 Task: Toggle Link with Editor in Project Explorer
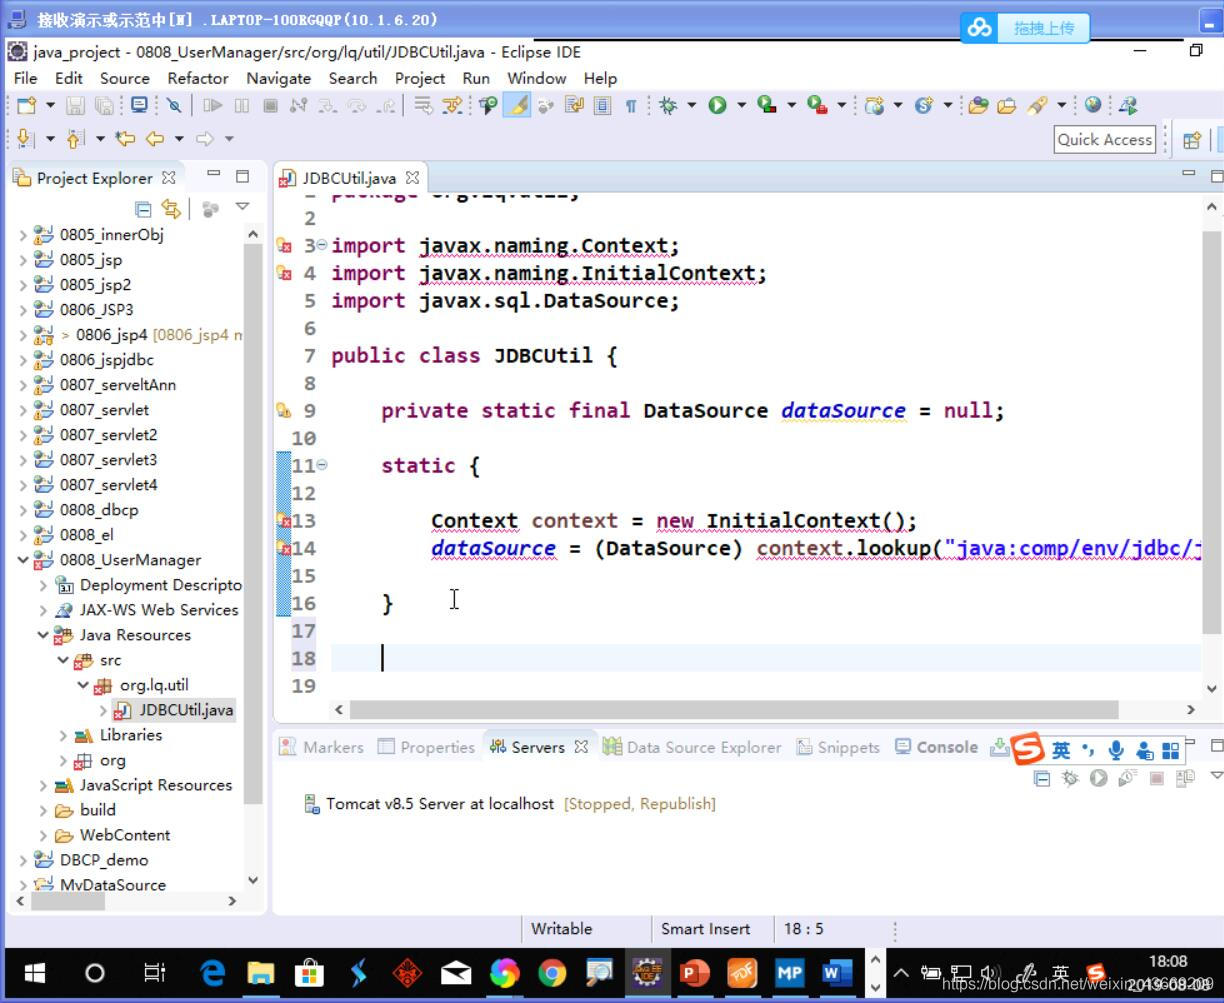click(172, 208)
